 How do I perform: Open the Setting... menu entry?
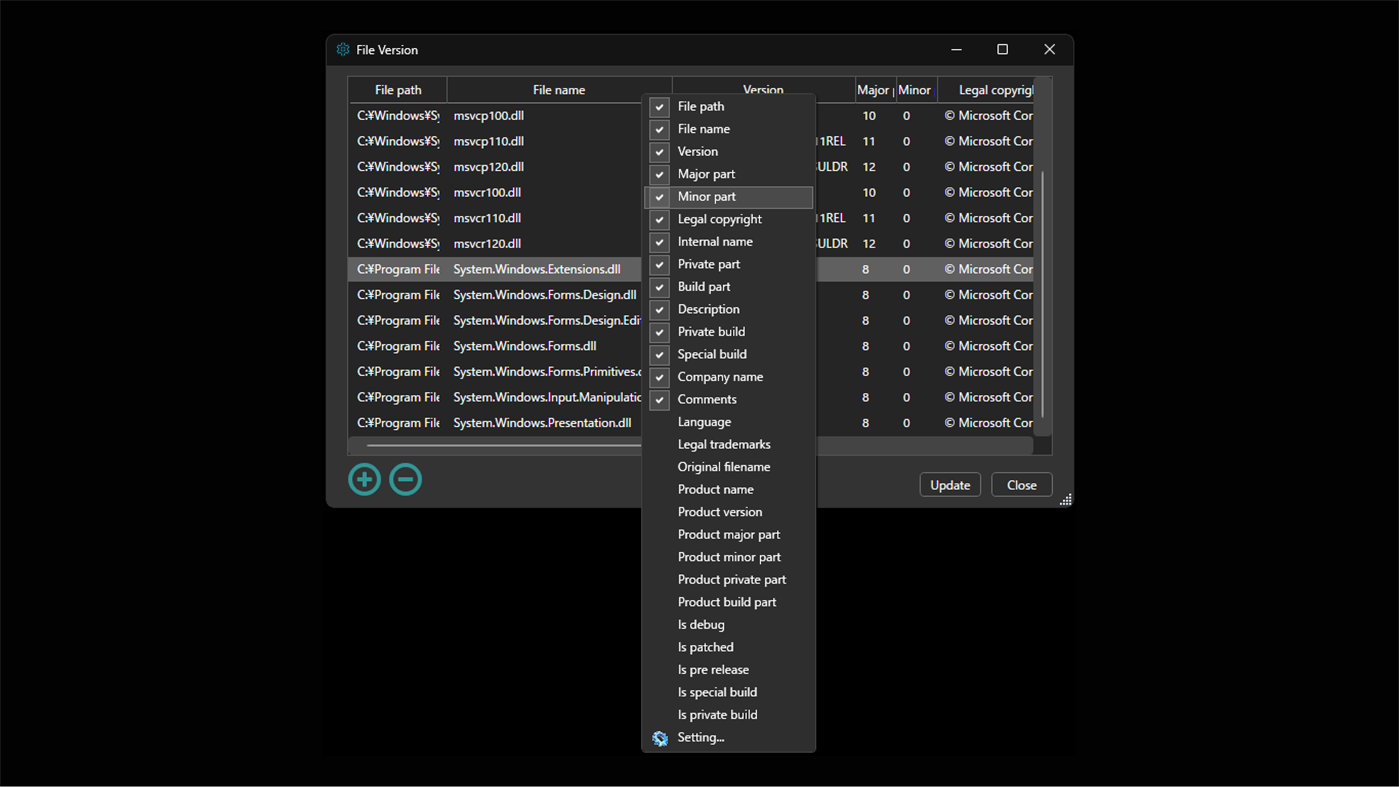click(700, 737)
